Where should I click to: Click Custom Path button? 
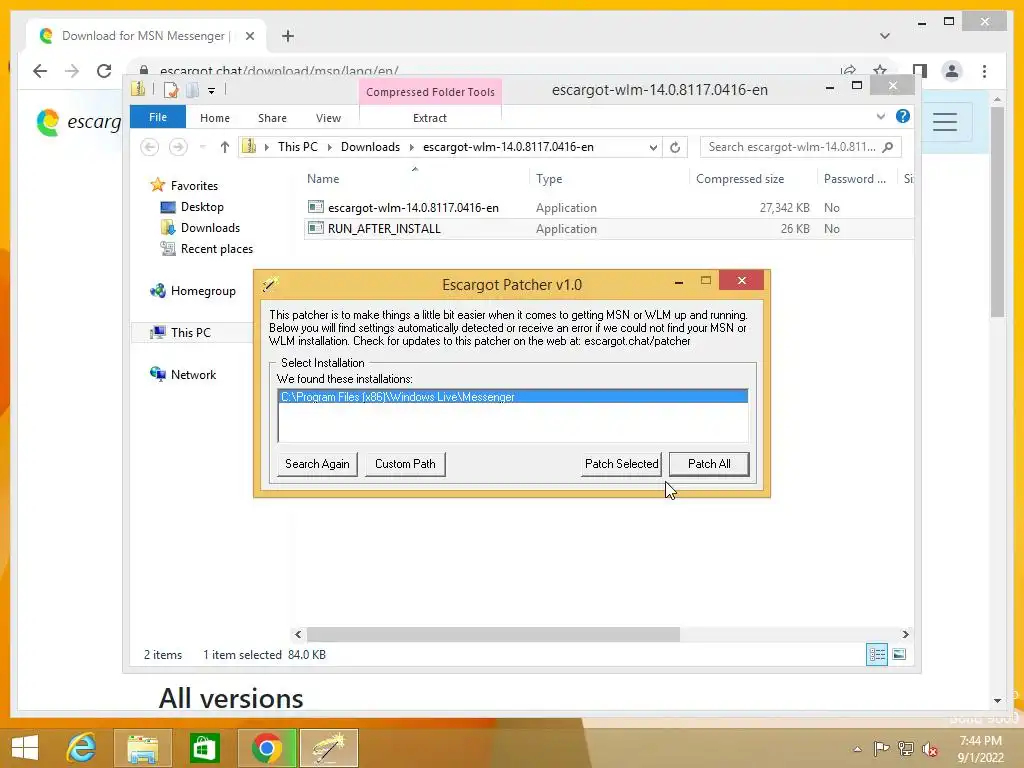[405, 464]
